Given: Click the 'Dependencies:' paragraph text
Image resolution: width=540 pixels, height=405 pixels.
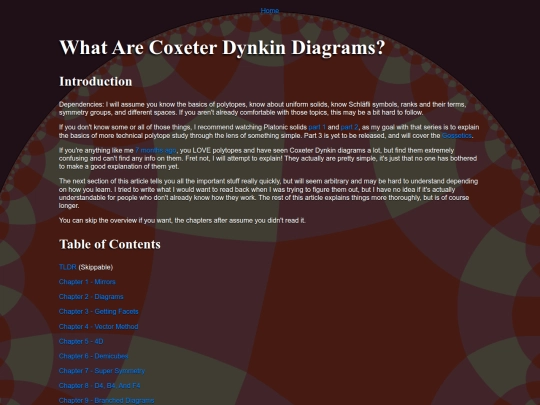Looking at the screenshot, I should pyautogui.click(x=262, y=108).
